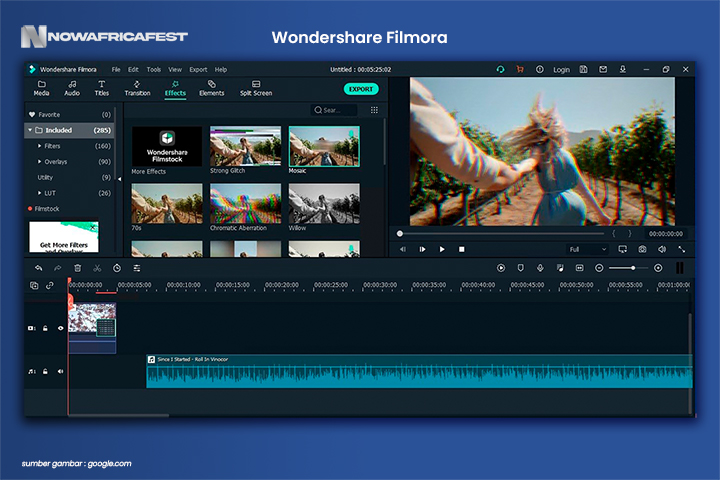Click the preview volume icon
The width and height of the screenshot is (720, 480).
(x=662, y=249)
